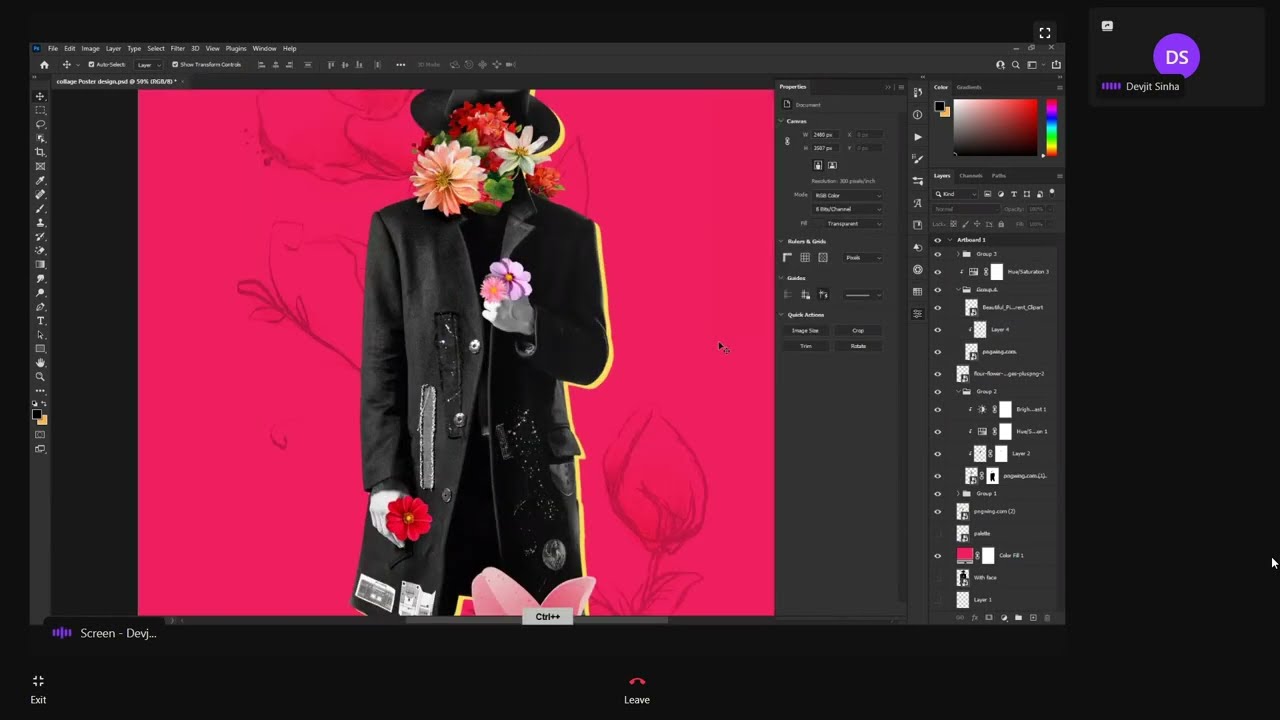Open the Mode RGB Color dropdown
Image resolution: width=1280 pixels, height=720 pixels.
tap(847, 195)
